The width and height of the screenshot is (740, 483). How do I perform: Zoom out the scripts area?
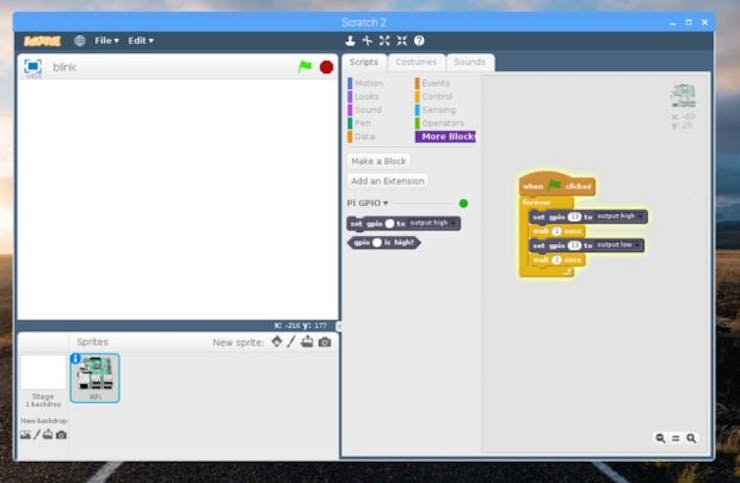click(660, 438)
